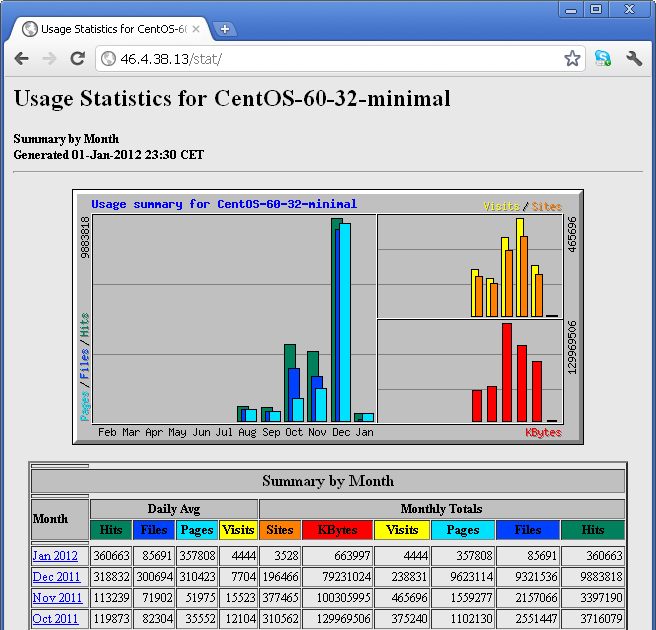Go back with the browser back arrow
Image resolution: width=656 pixels, height=630 pixels.
[x=21, y=59]
